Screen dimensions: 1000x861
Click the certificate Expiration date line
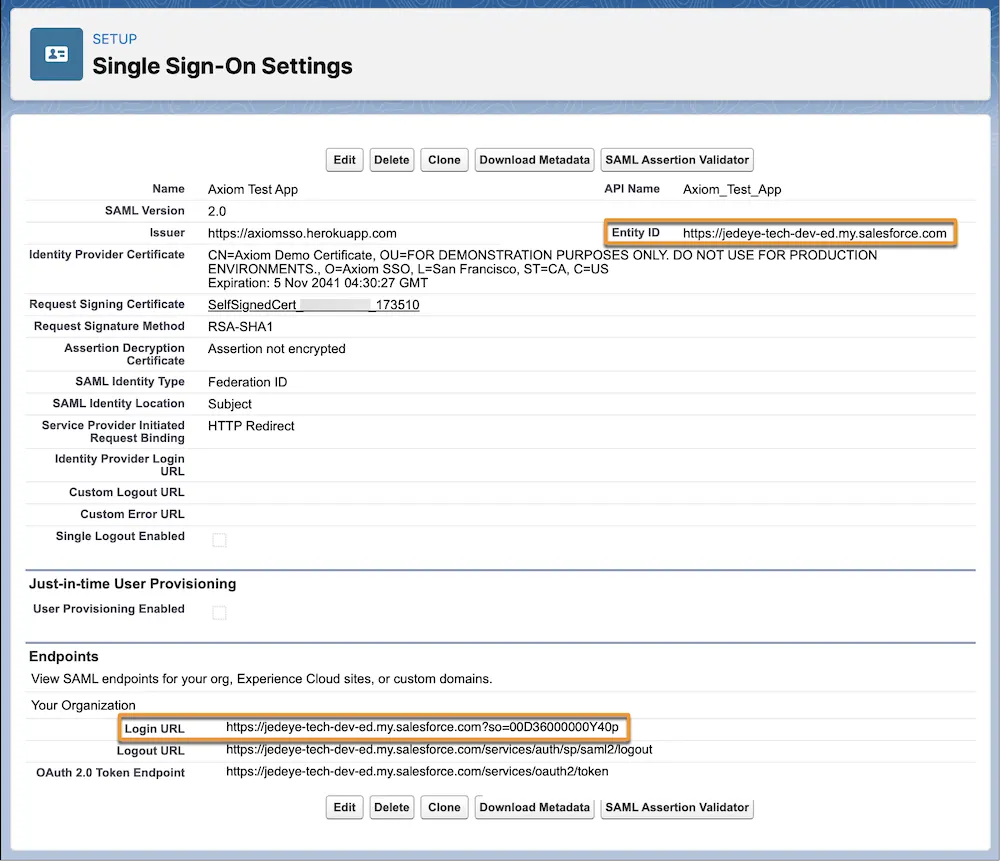pyautogui.click(x=318, y=283)
